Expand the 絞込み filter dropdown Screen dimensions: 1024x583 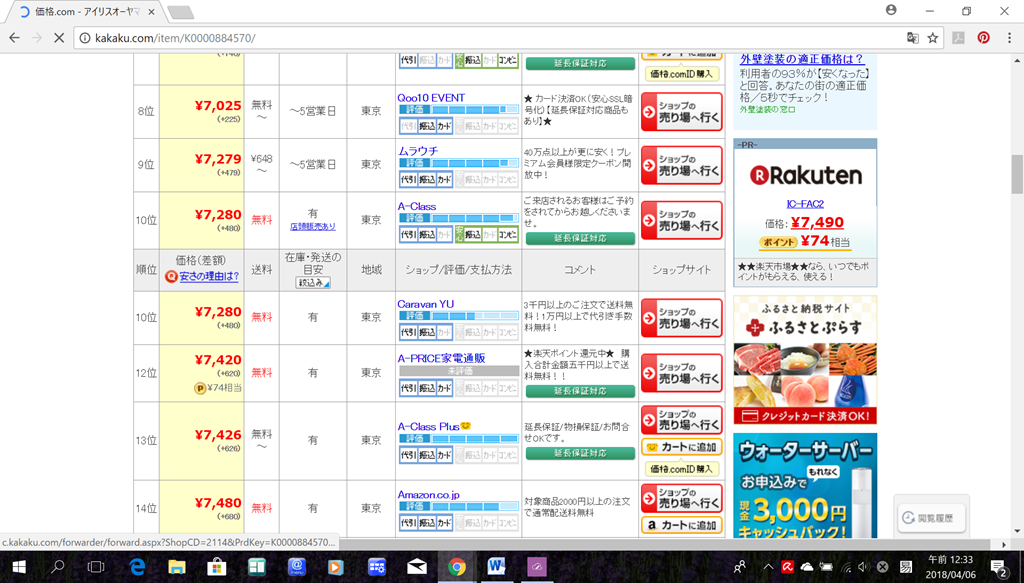tap(313, 283)
